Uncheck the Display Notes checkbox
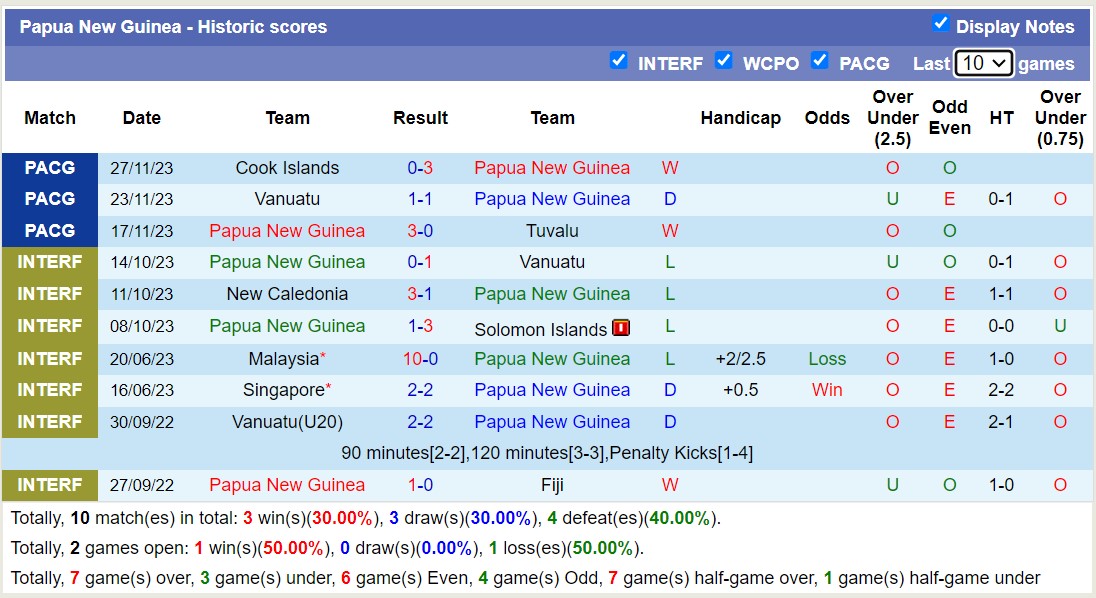The height and width of the screenshot is (598, 1096). (941, 25)
